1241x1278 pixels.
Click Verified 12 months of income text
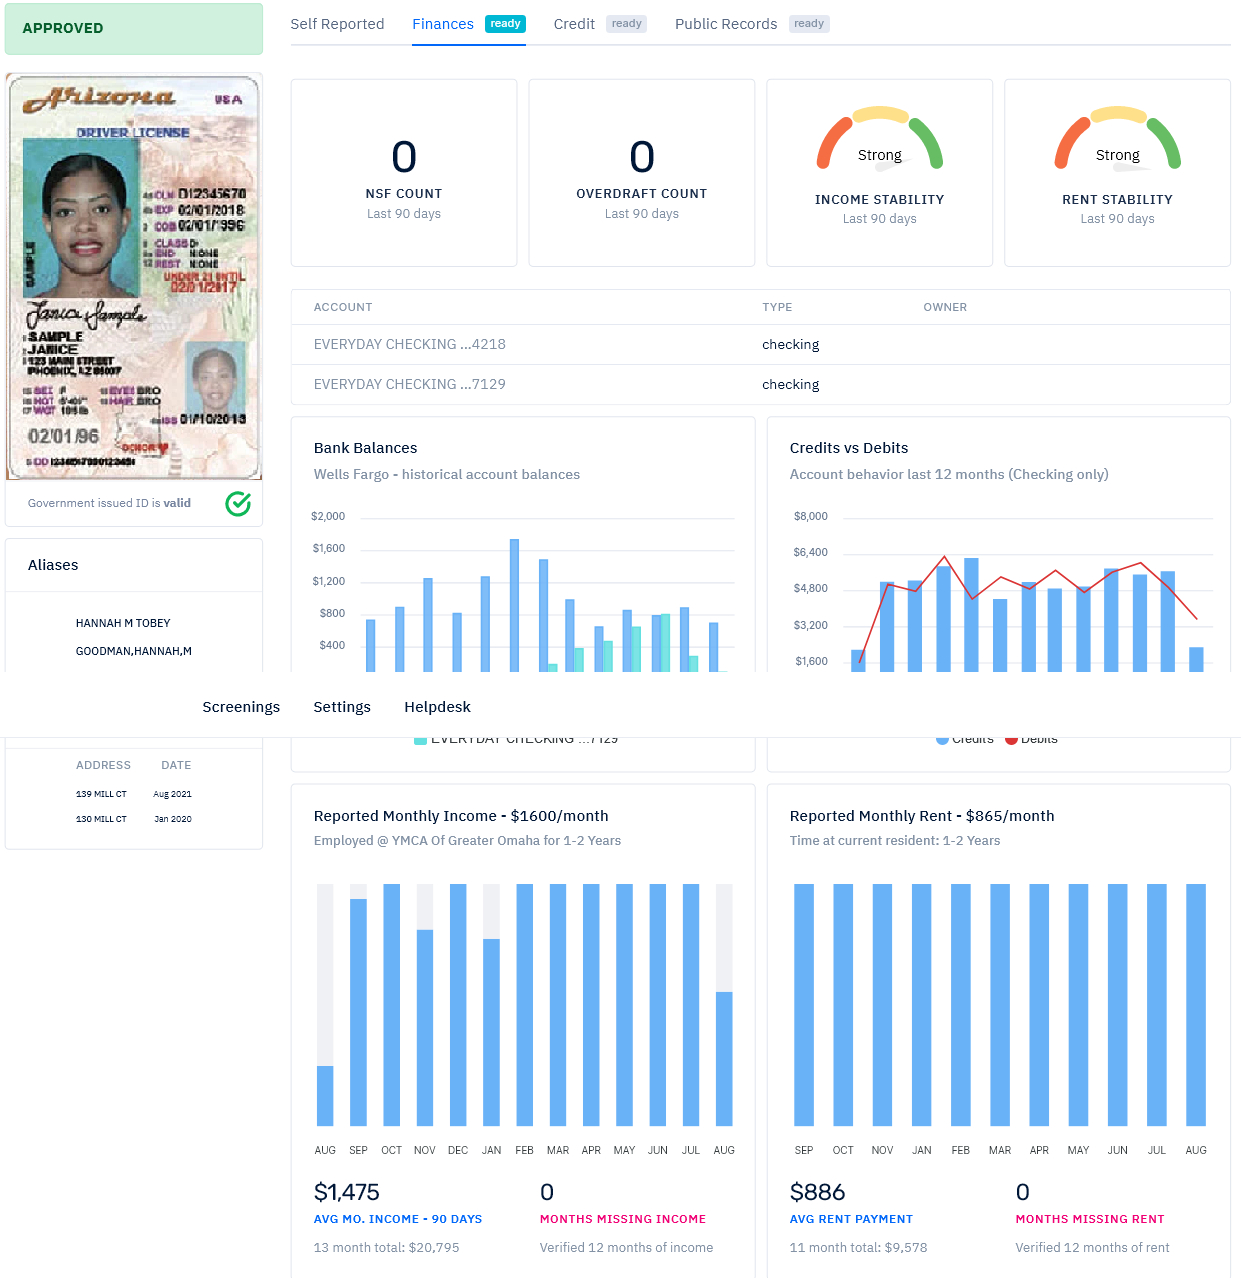[626, 1248]
